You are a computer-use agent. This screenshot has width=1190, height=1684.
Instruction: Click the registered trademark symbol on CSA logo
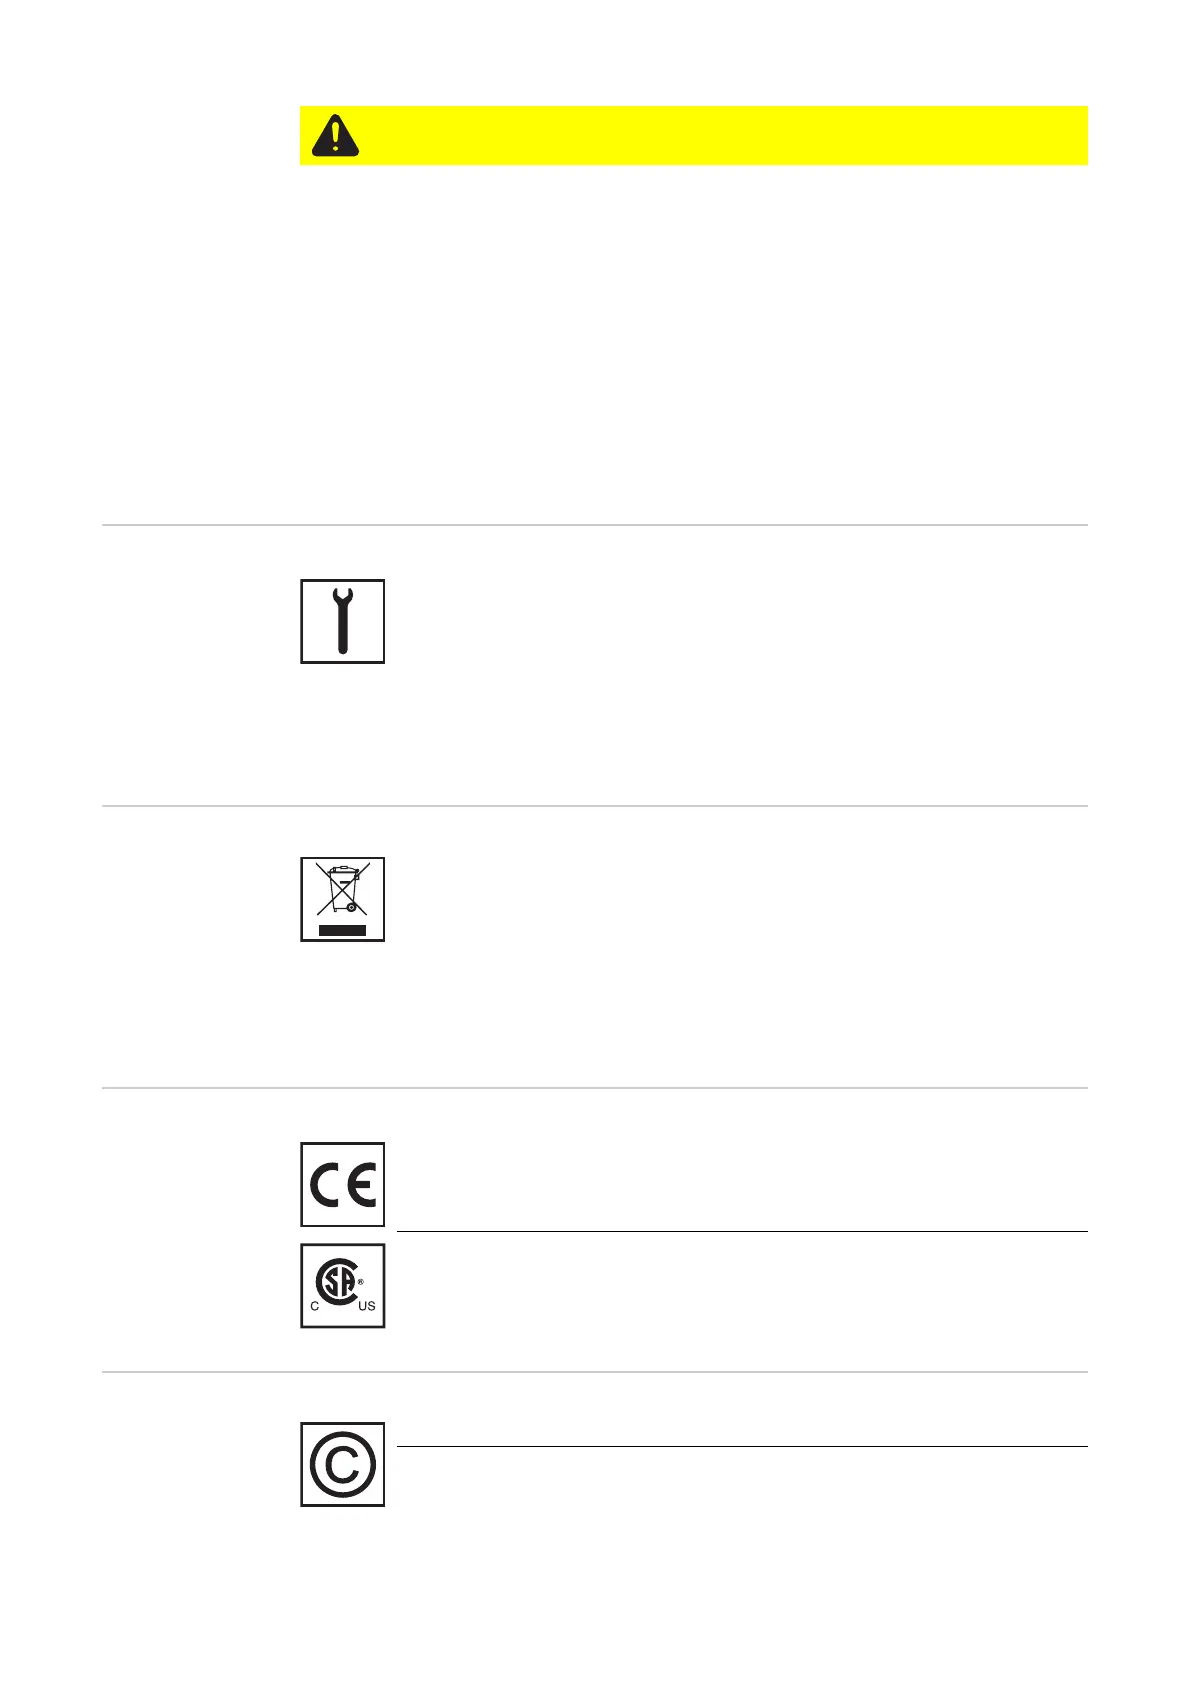tap(360, 1281)
